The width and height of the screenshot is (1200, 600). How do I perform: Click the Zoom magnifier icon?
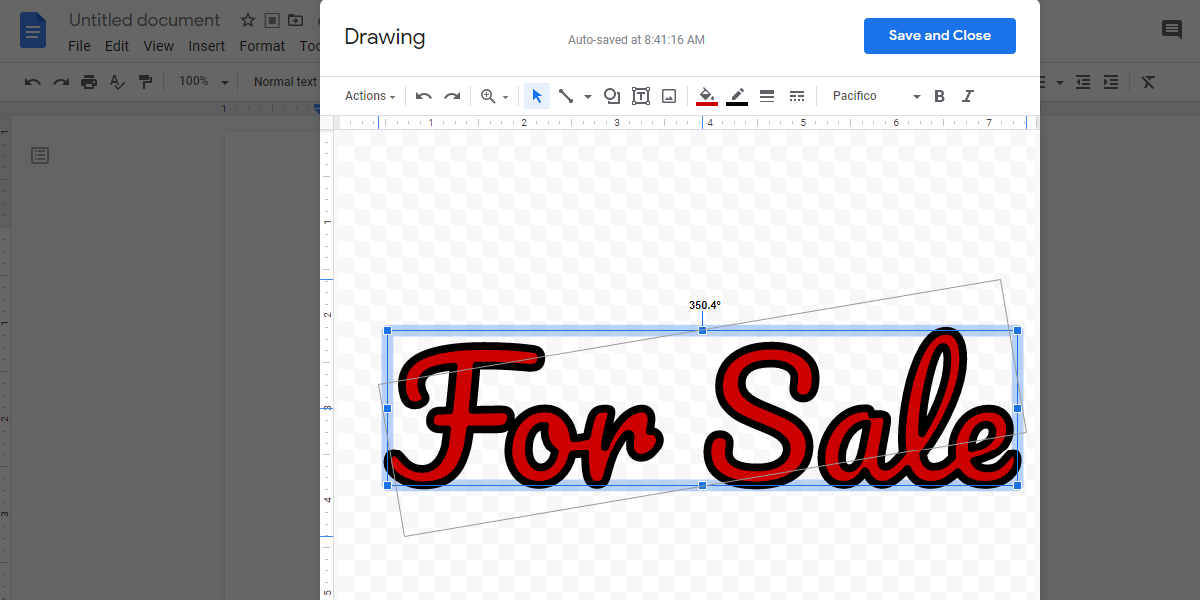[x=487, y=95]
